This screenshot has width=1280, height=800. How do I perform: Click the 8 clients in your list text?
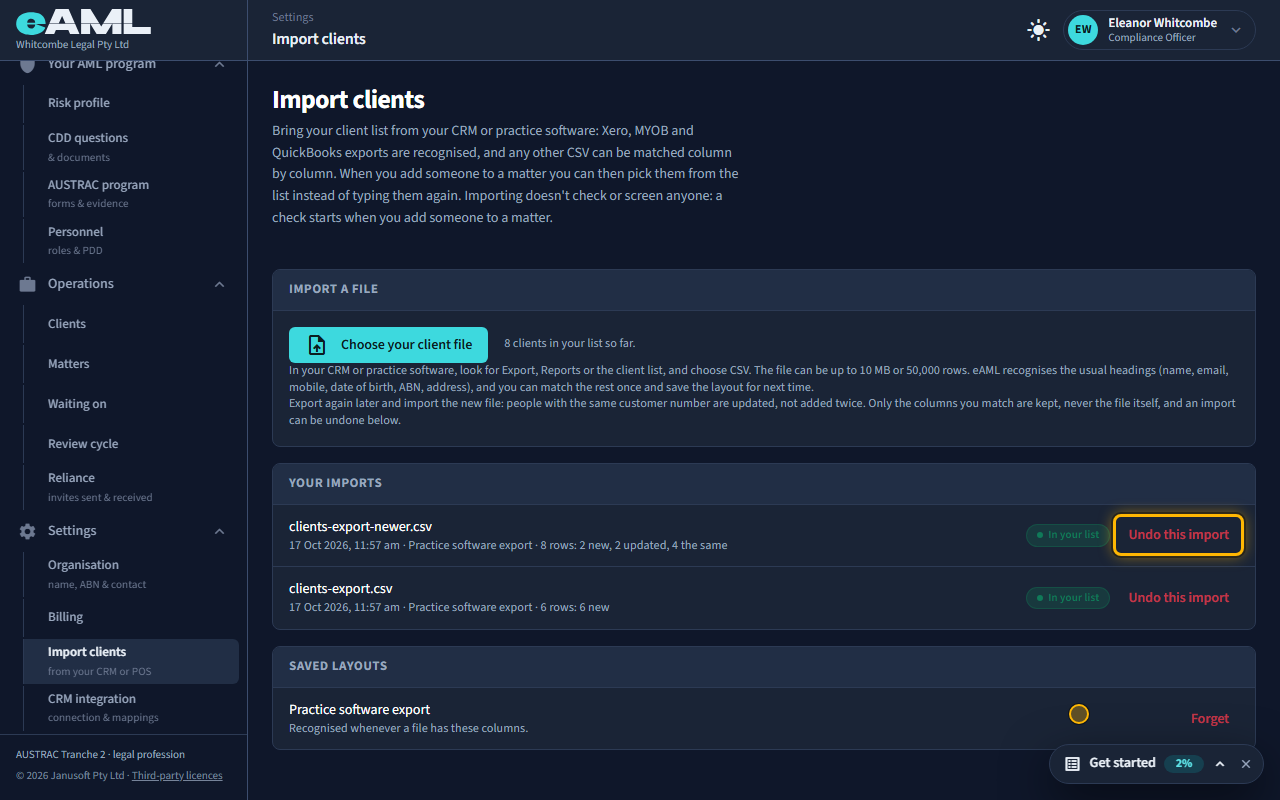(x=569, y=343)
